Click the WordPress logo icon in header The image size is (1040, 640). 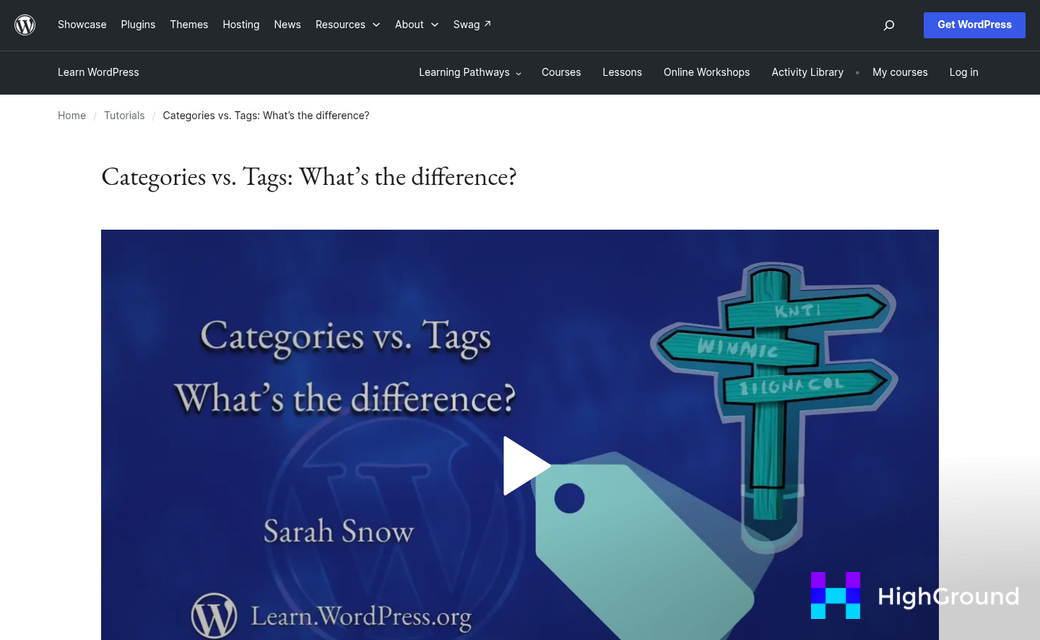25,25
